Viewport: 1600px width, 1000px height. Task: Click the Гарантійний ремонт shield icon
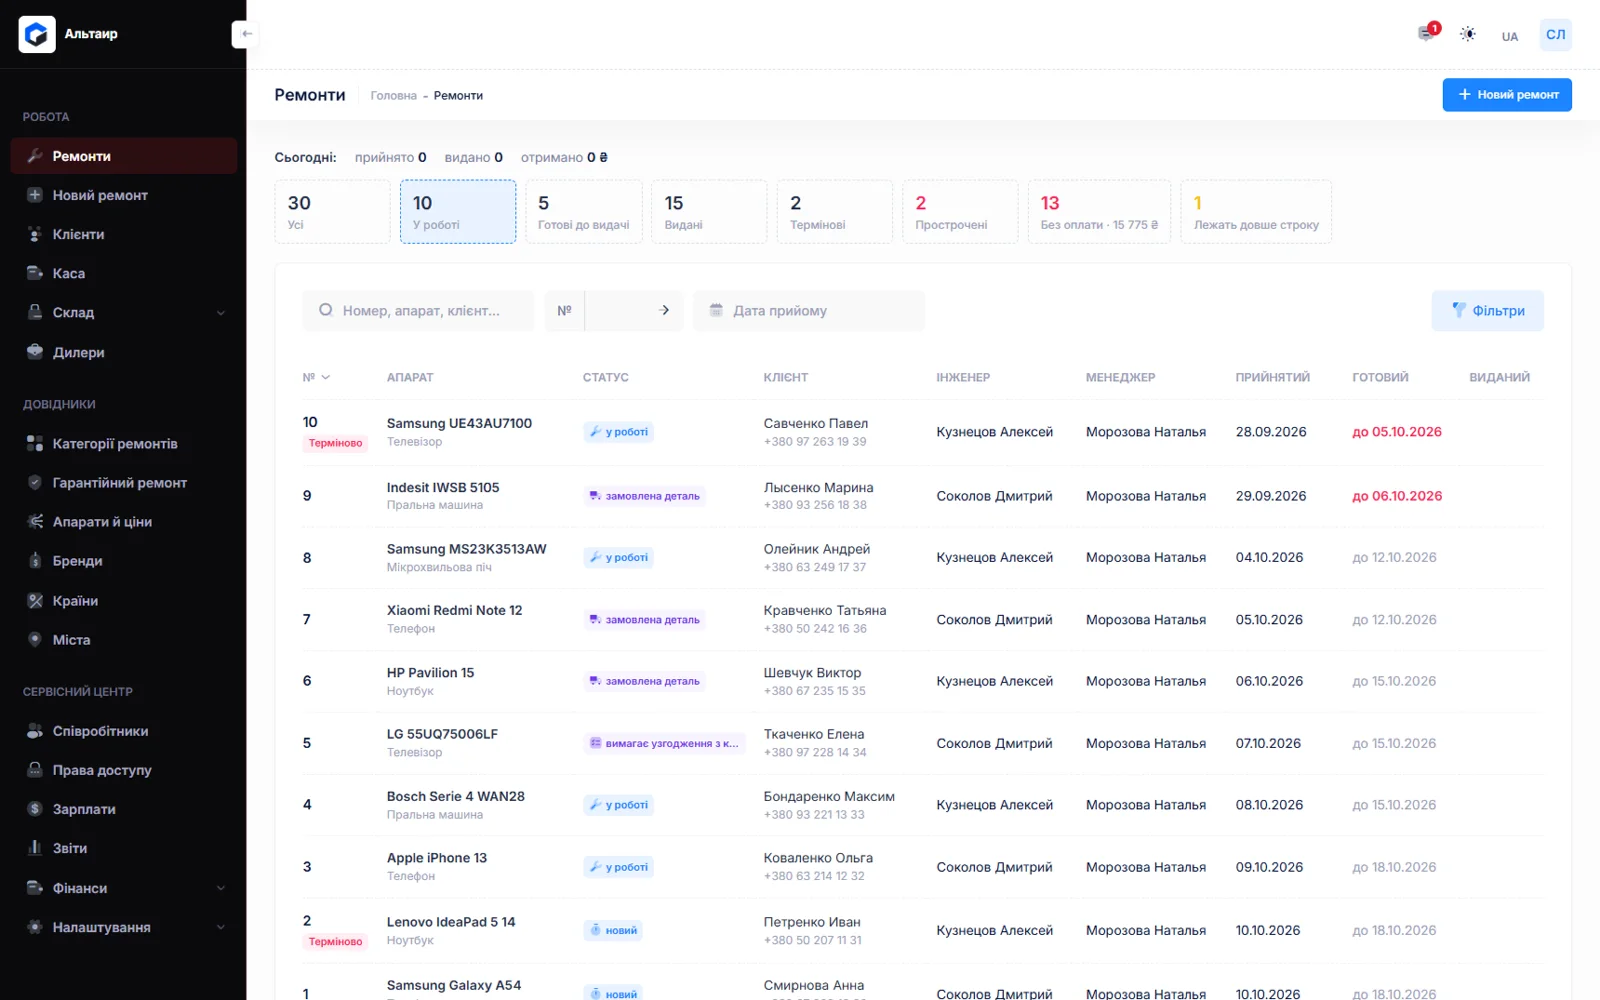click(x=35, y=482)
